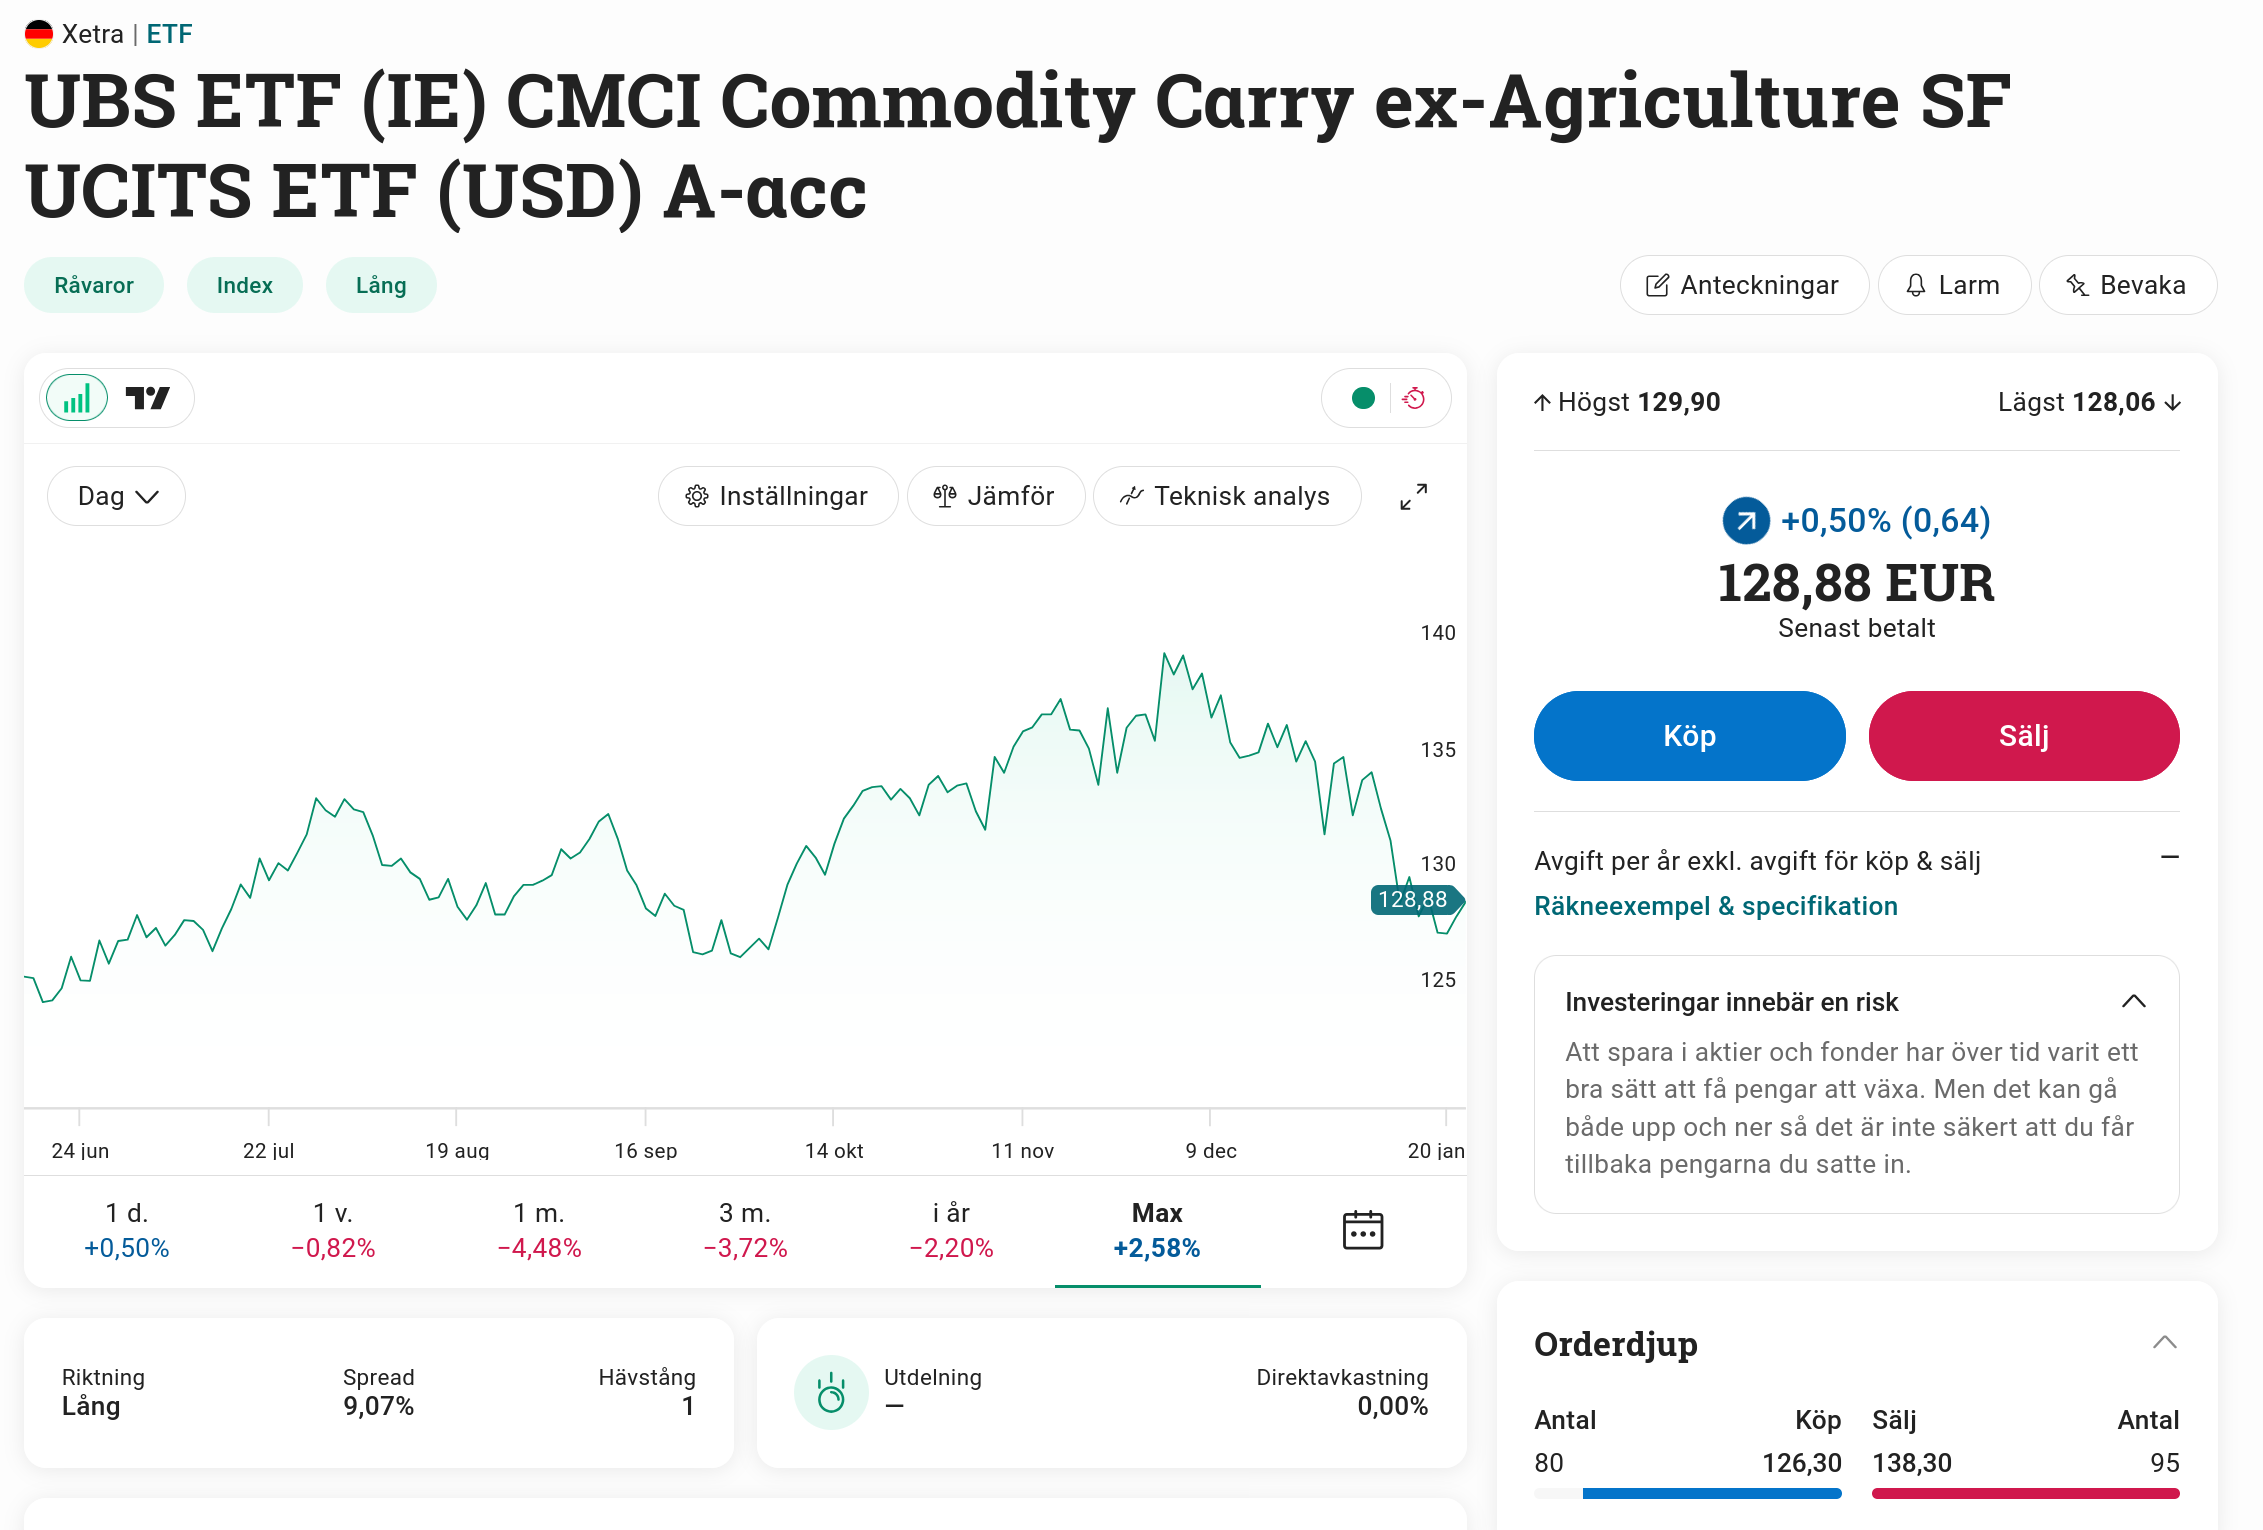Screen dimensions: 2263x1530
Task: Select the 3 m. period tab
Action: [x=745, y=1231]
